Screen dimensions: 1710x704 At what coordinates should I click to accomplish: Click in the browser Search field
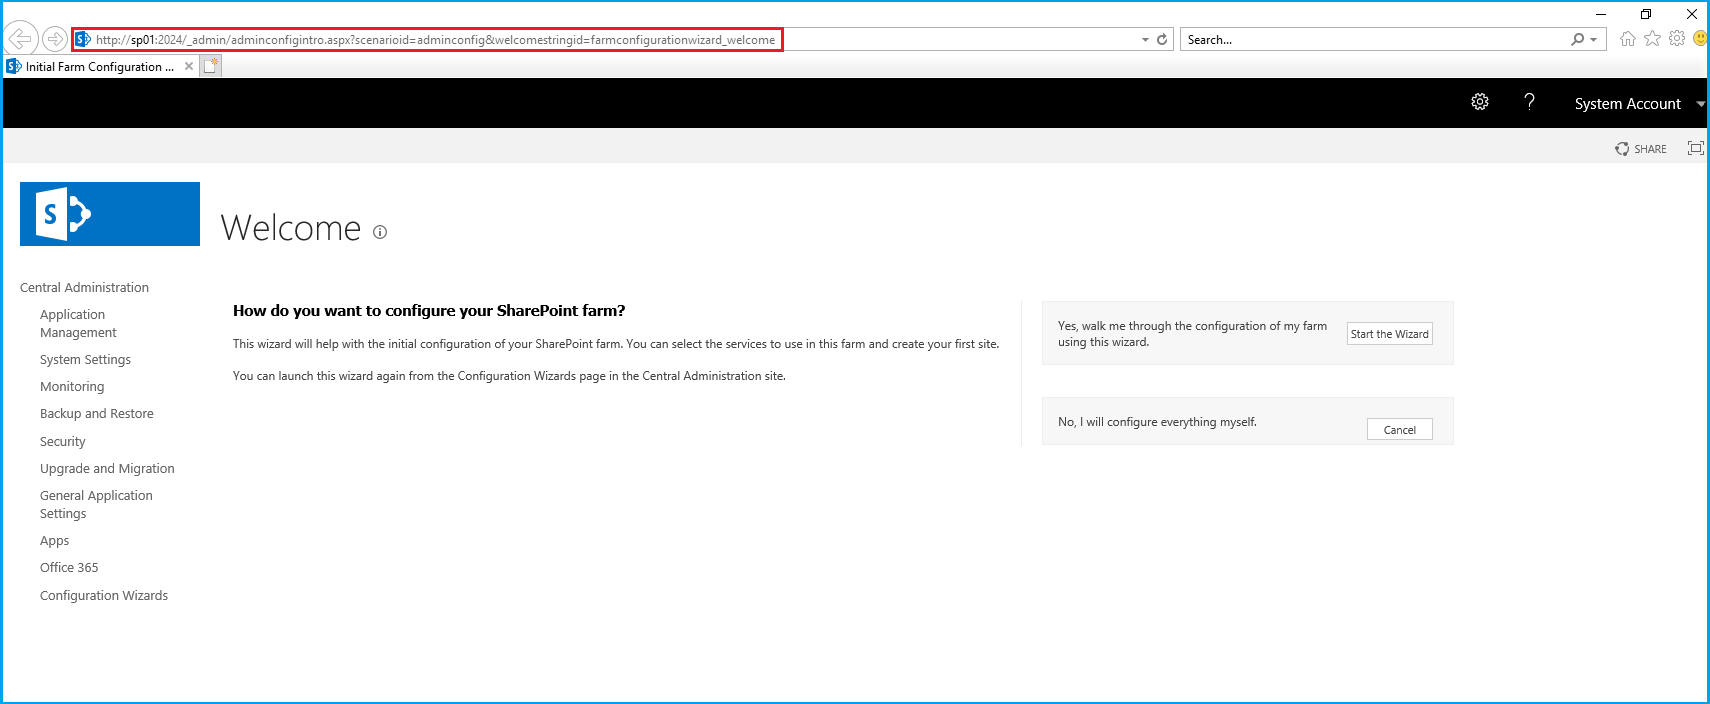[x=1370, y=40]
